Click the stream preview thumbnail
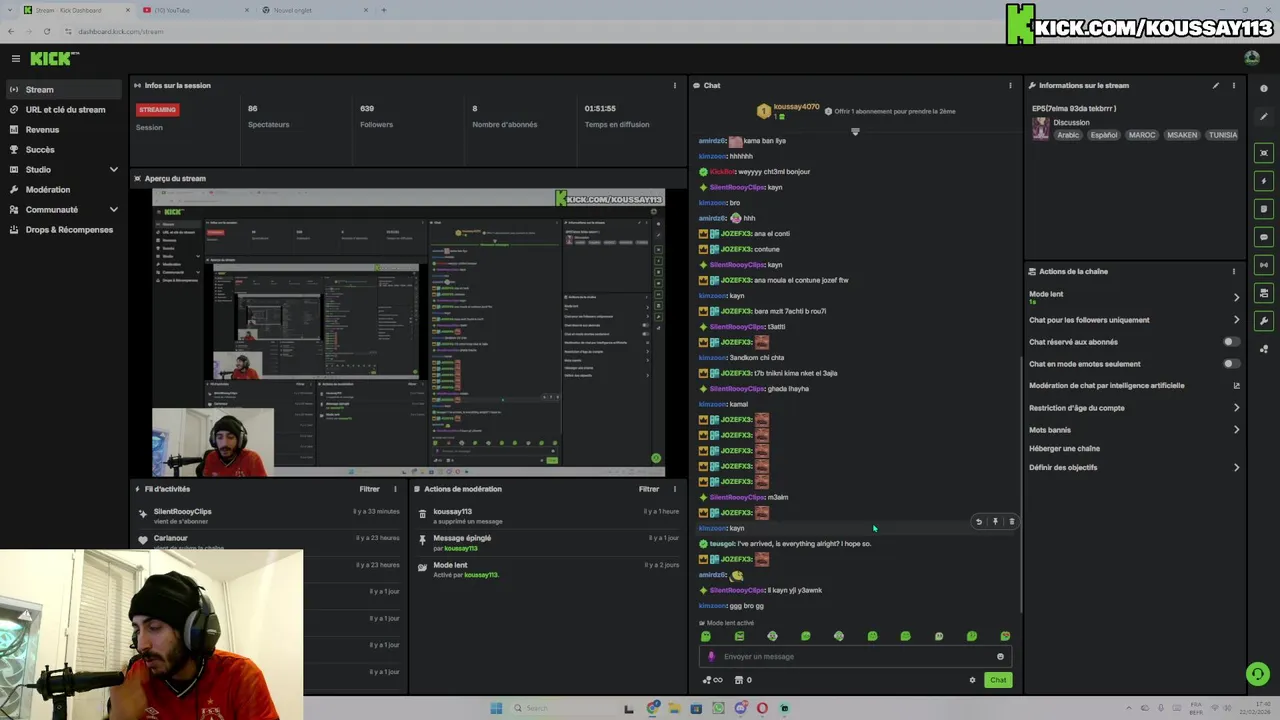1280x720 pixels. coord(408,332)
